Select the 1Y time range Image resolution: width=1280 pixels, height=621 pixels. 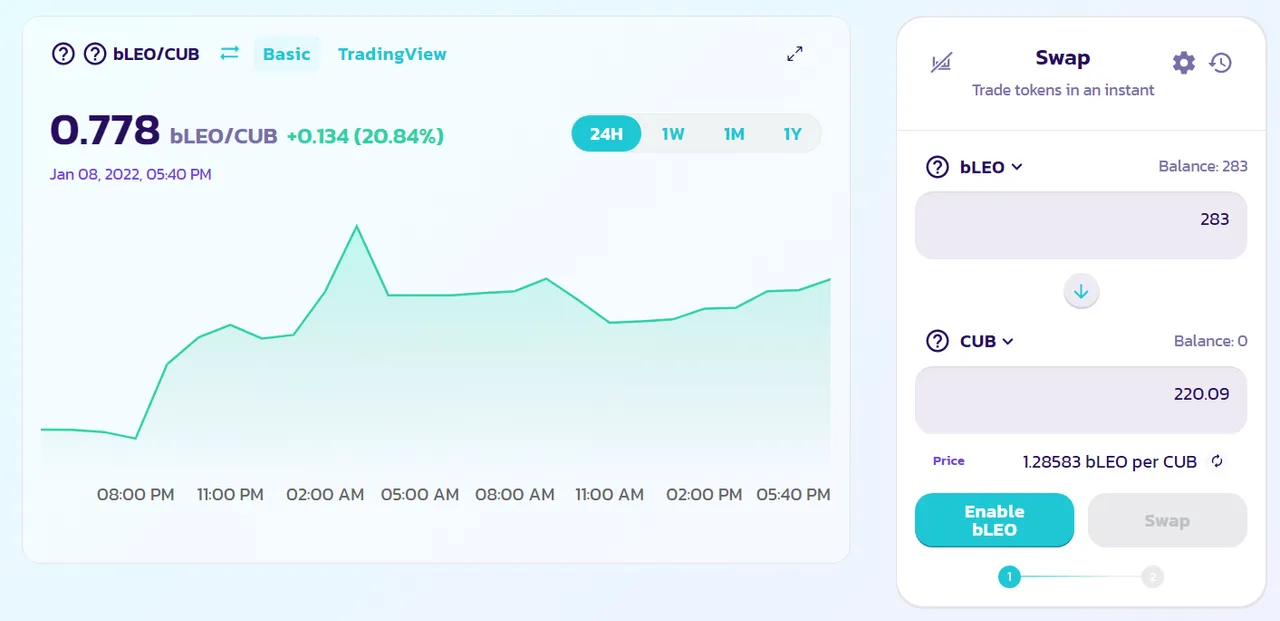tap(793, 133)
